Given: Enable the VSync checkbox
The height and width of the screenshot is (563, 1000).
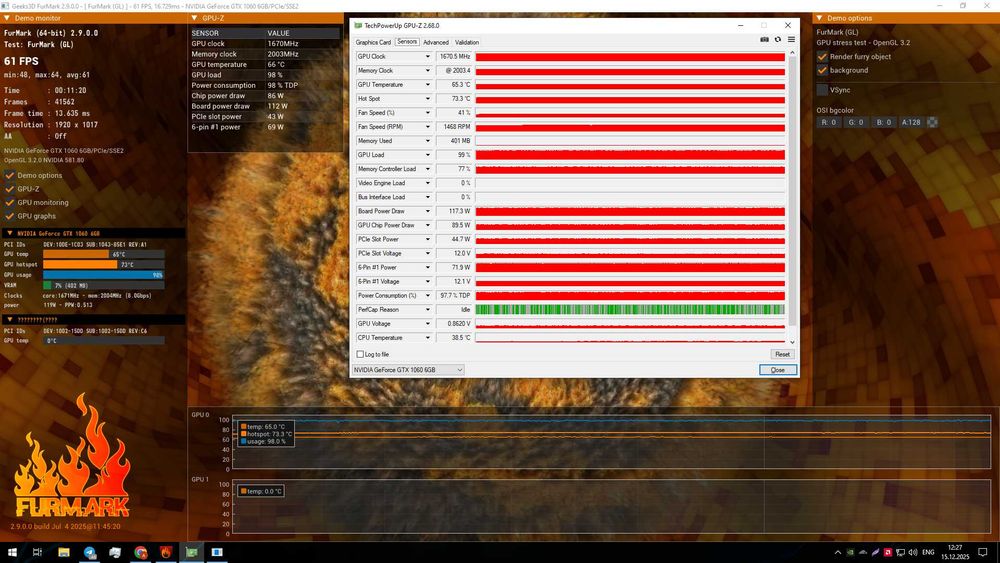Looking at the screenshot, I should (x=822, y=90).
